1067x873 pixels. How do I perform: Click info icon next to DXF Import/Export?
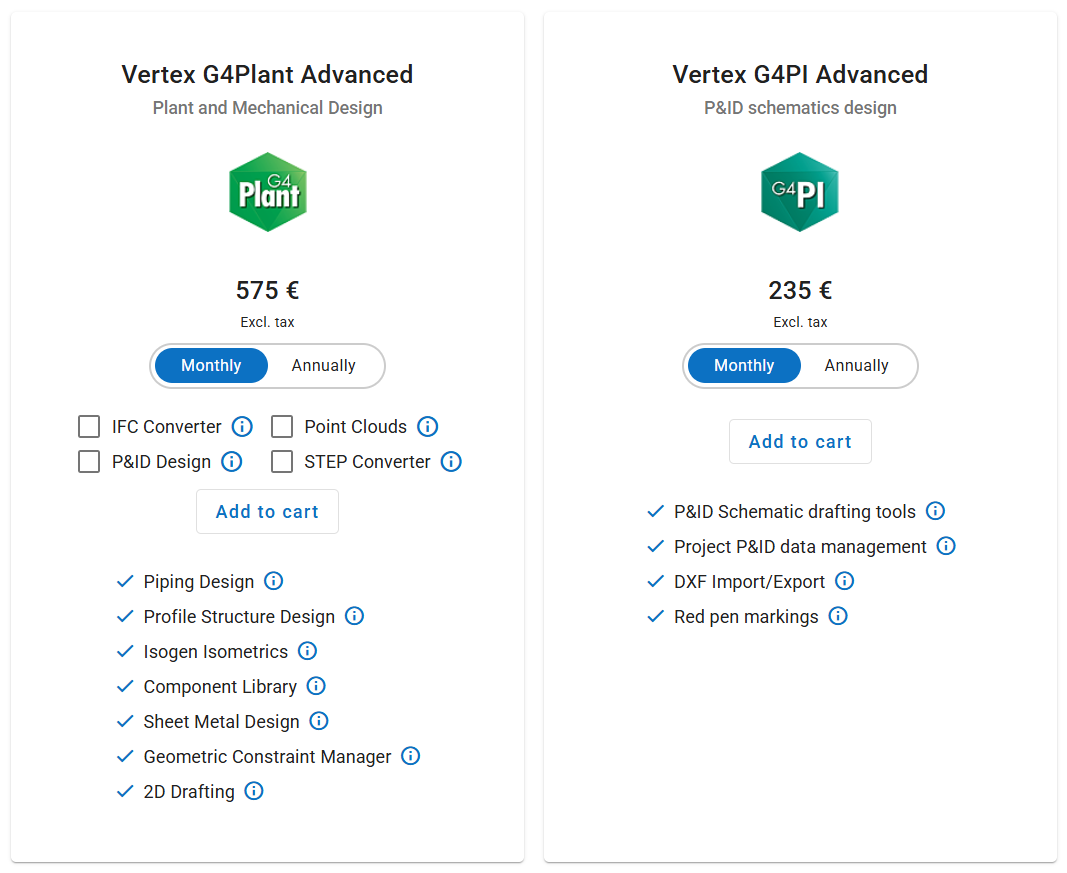point(844,581)
